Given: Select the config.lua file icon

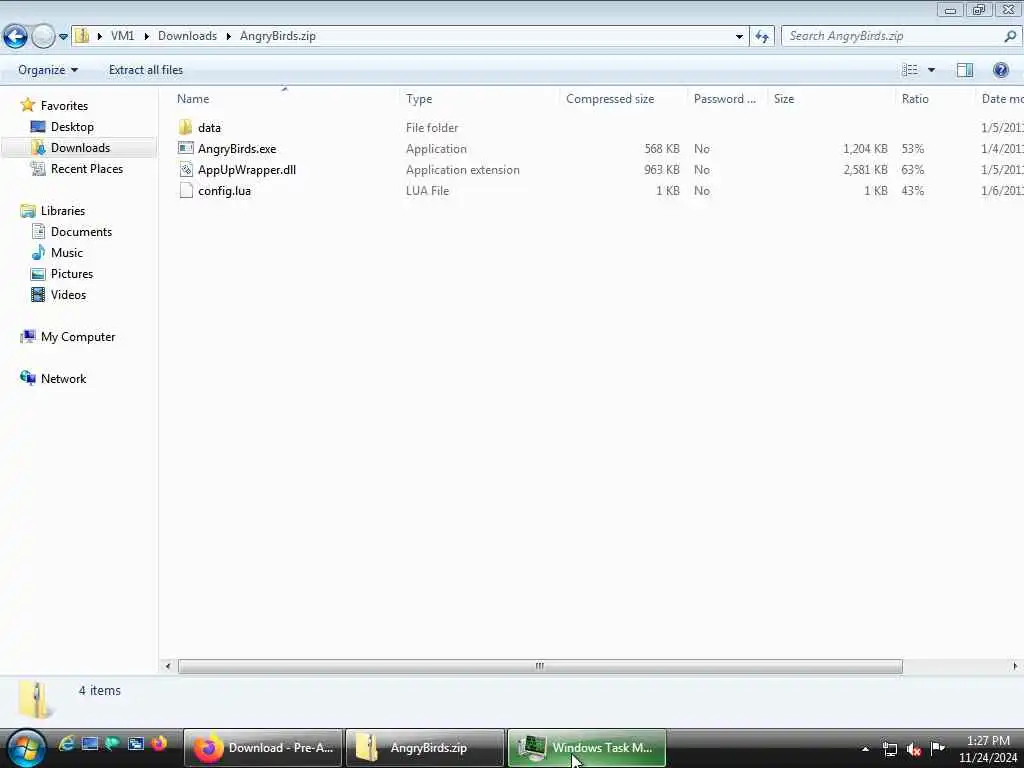Looking at the screenshot, I should [x=185, y=191].
